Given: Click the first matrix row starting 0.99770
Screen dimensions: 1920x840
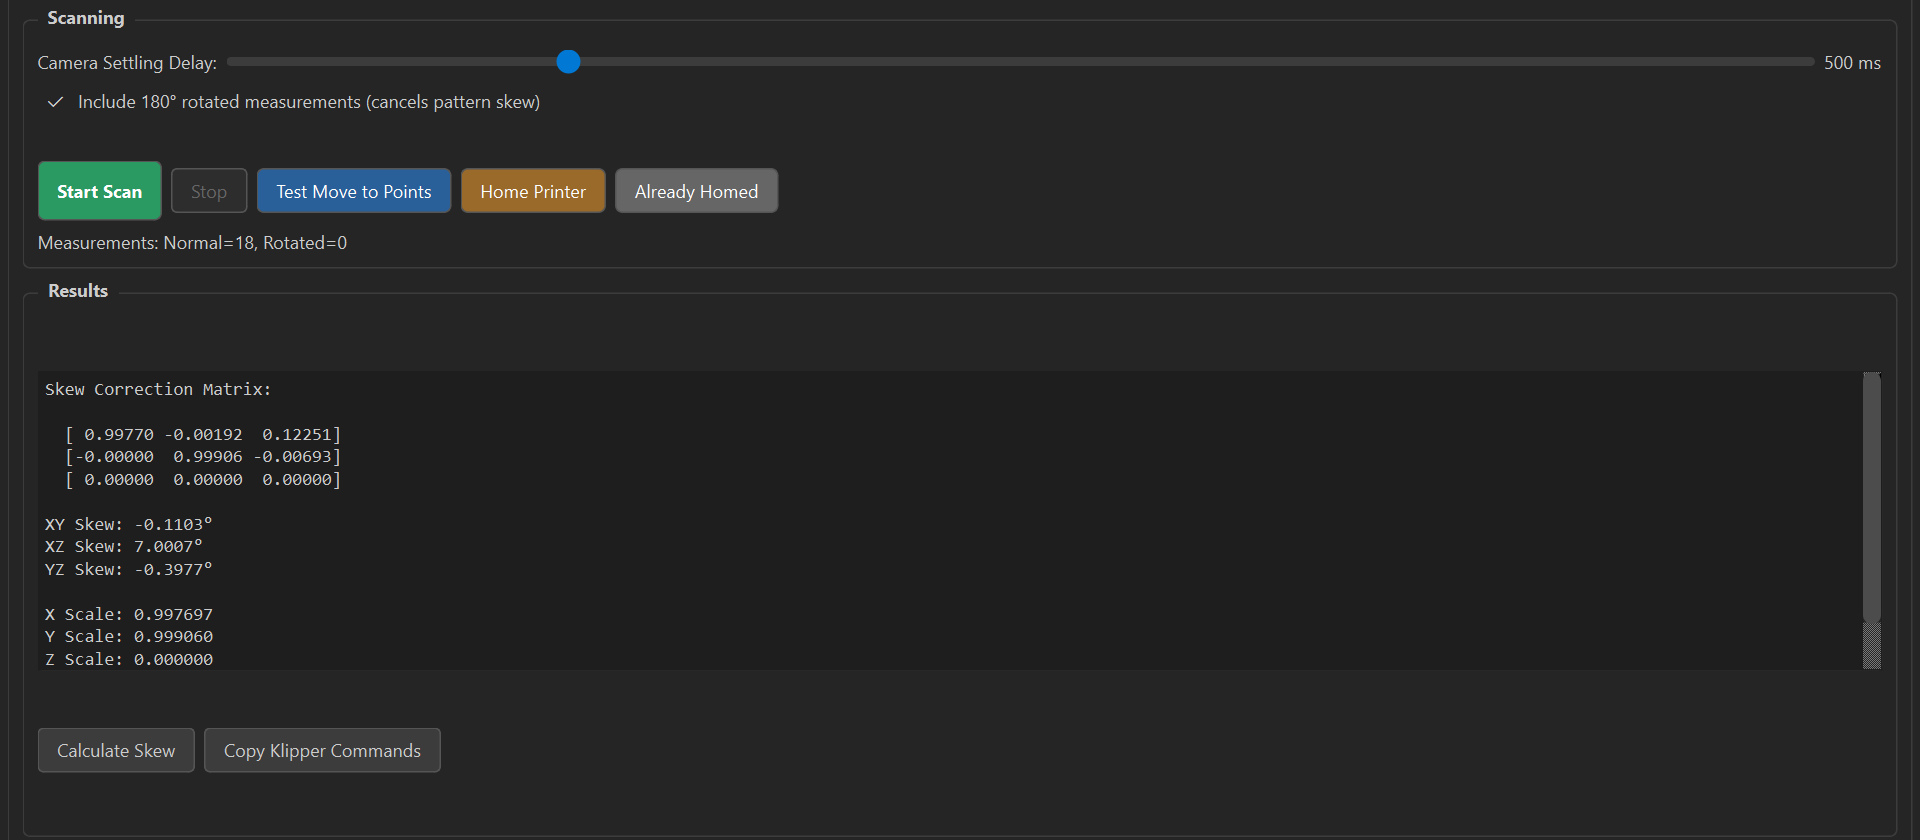Looking at the screenshot, I should (203, 434).
